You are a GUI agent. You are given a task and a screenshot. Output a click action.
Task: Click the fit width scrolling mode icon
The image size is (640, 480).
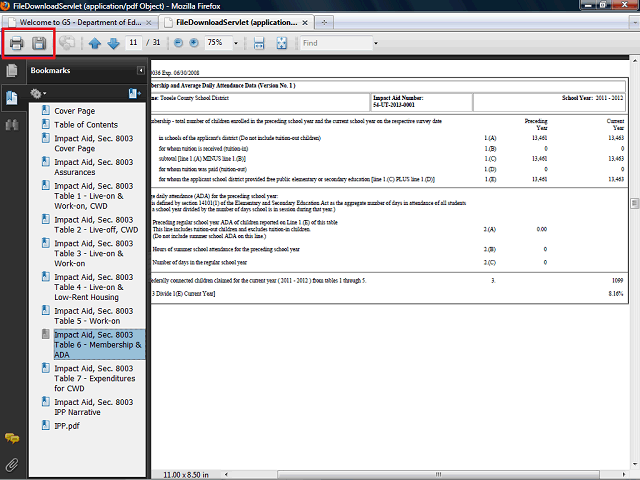(x=259, y=44)
